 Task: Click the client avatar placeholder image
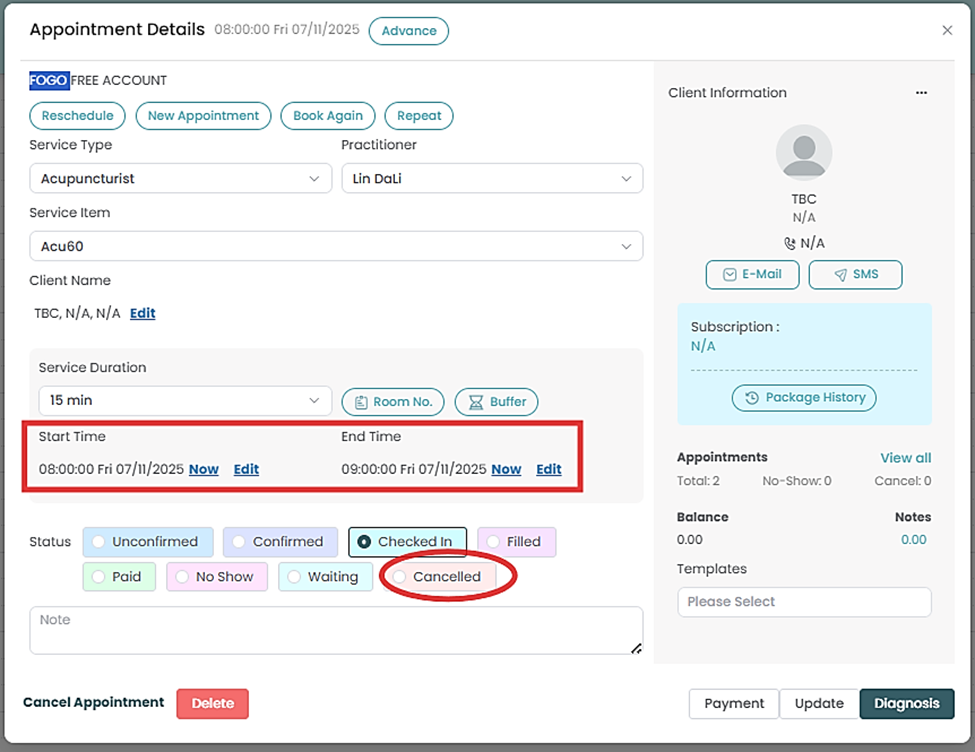tap(804, 153)
